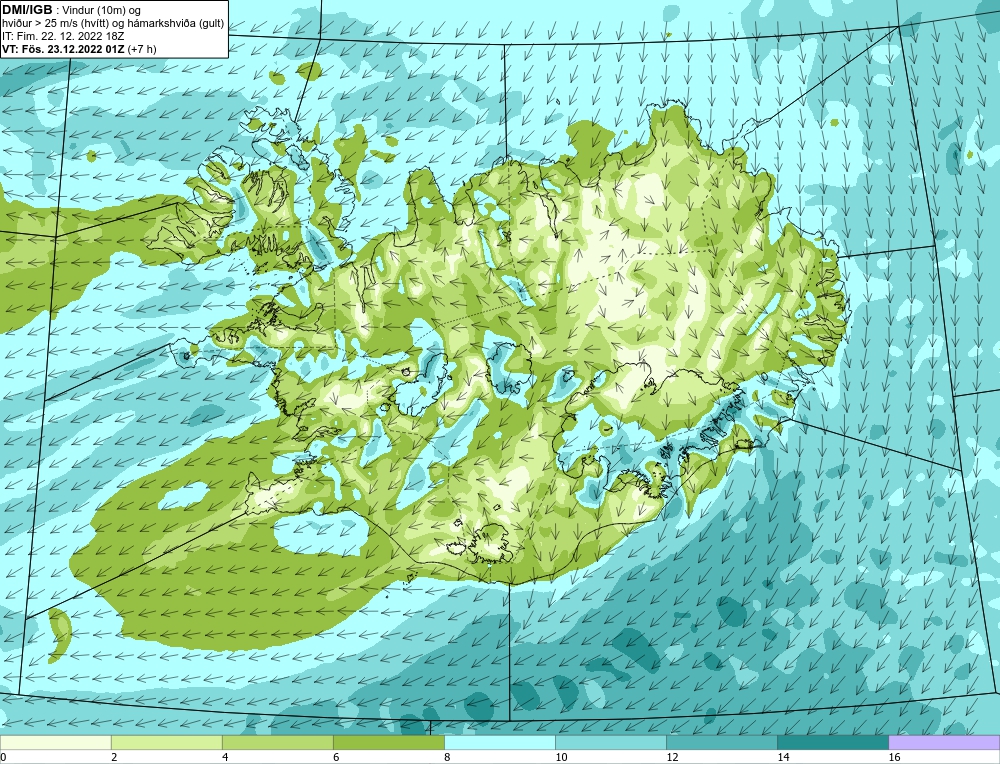Click the 10–12 m/s light teal legend swatch

click(610, 742)
